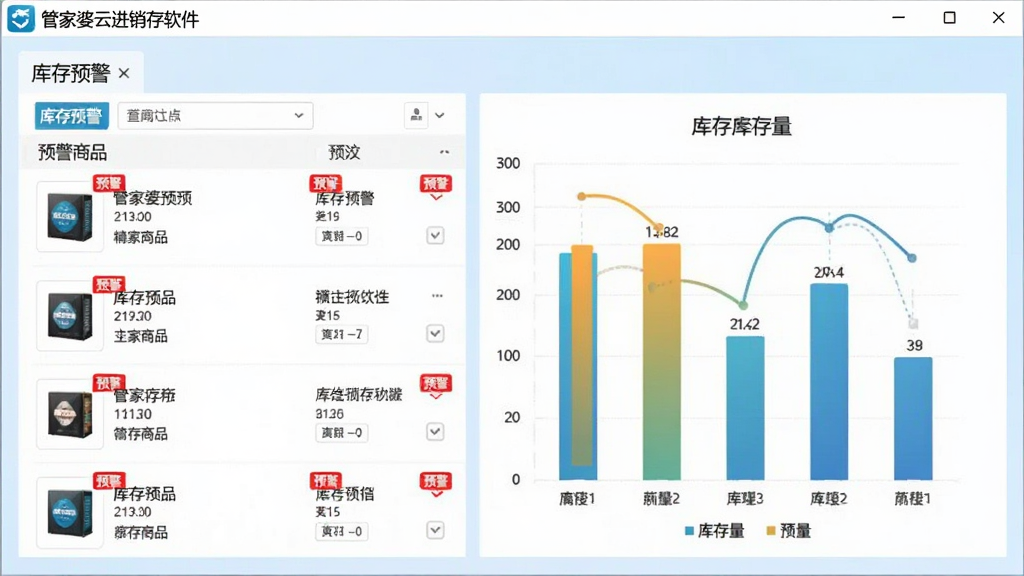Open the product thumbnail priced 219.30
1024x576 pixels.
pyautogui.click(x=70, y=316)
